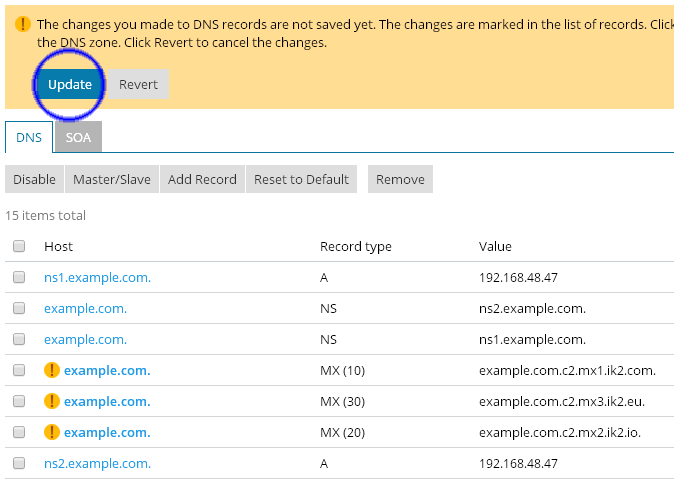This screenshot has width=674, height=483.
Task: Click the warning icon on the MX (10) row
Action: pyautogui.click(x=52, y=370)
